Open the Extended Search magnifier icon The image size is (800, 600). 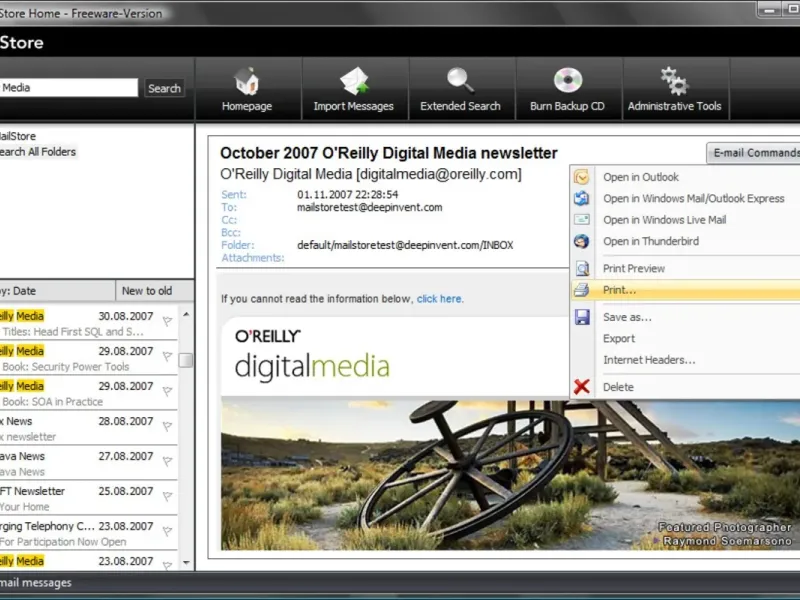(x=460, y=81)
